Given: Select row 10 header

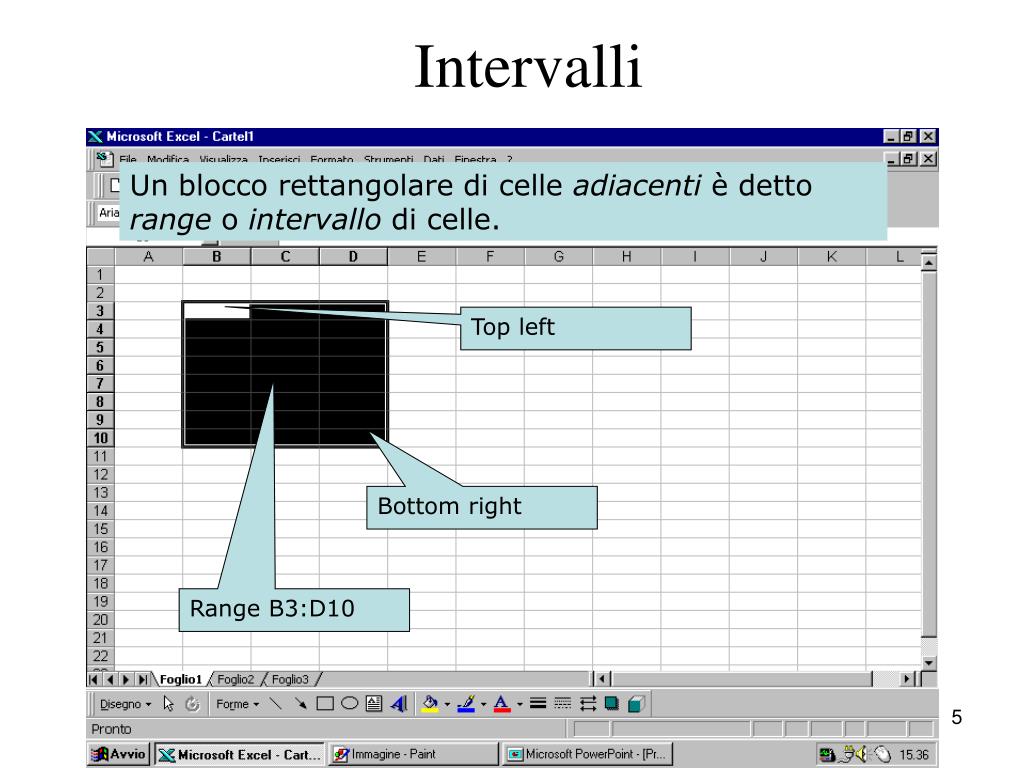Looking at the screenshot, I should pyautogui.click(x=101, y=438).
